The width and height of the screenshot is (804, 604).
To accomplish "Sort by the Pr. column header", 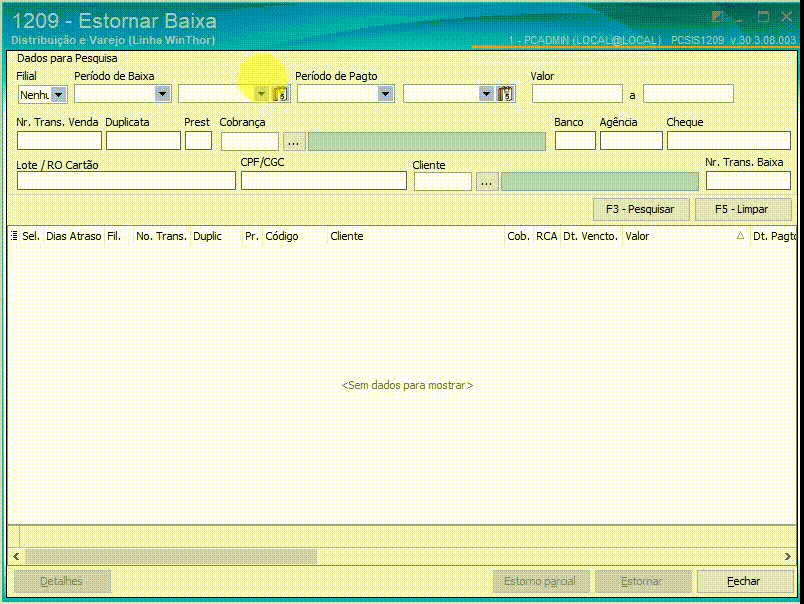I will pyautogui.click(x=251, y=236).
